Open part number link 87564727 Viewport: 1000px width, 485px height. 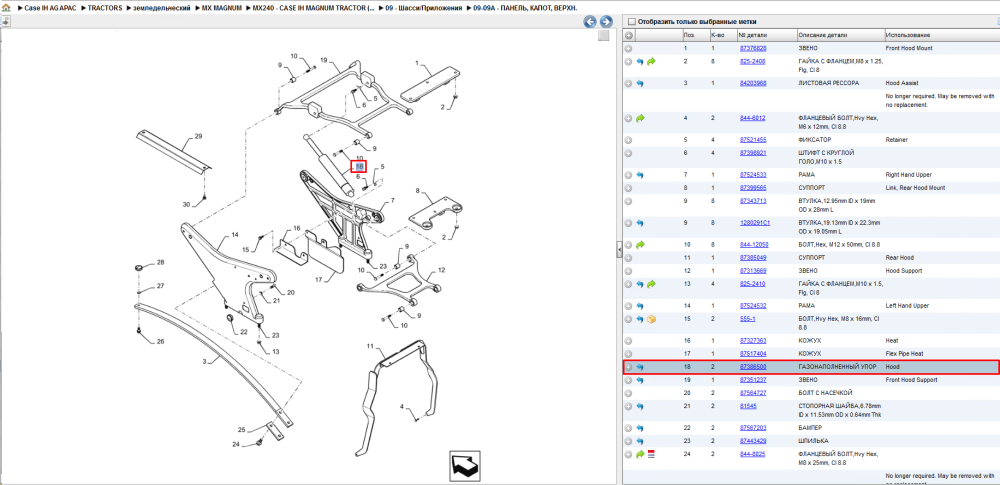coord(753,392)
